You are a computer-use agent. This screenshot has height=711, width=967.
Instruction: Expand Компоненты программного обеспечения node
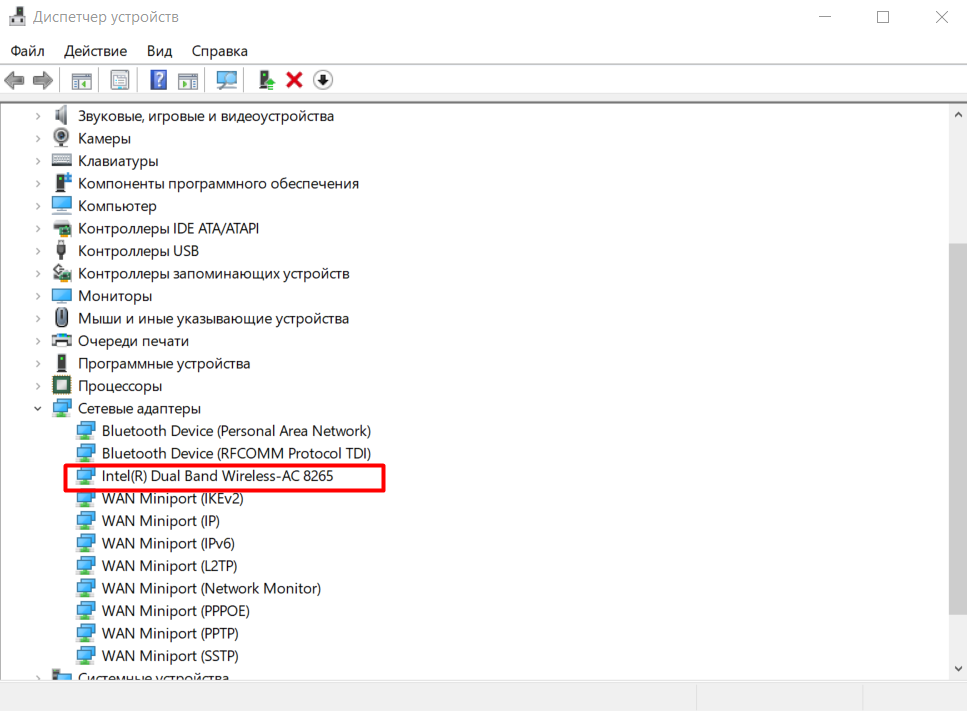tap(38, 183)
